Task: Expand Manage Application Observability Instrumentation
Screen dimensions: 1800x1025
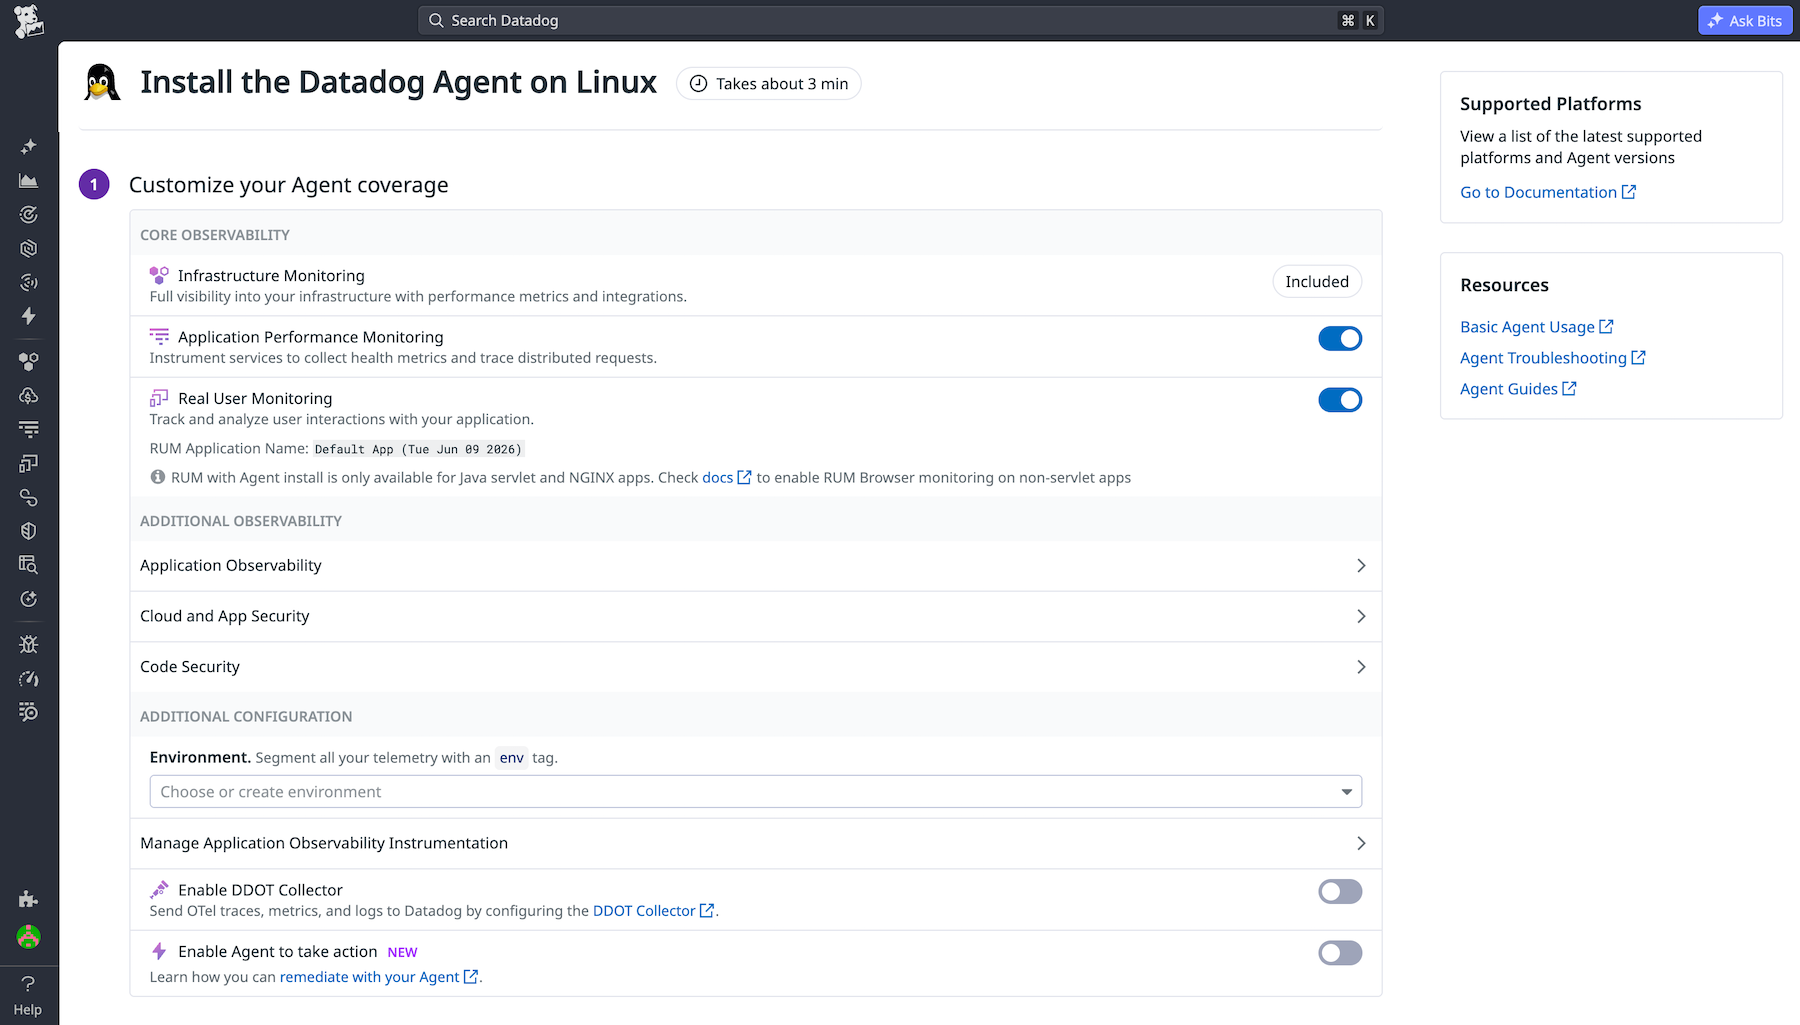Action: coord(756,844)
